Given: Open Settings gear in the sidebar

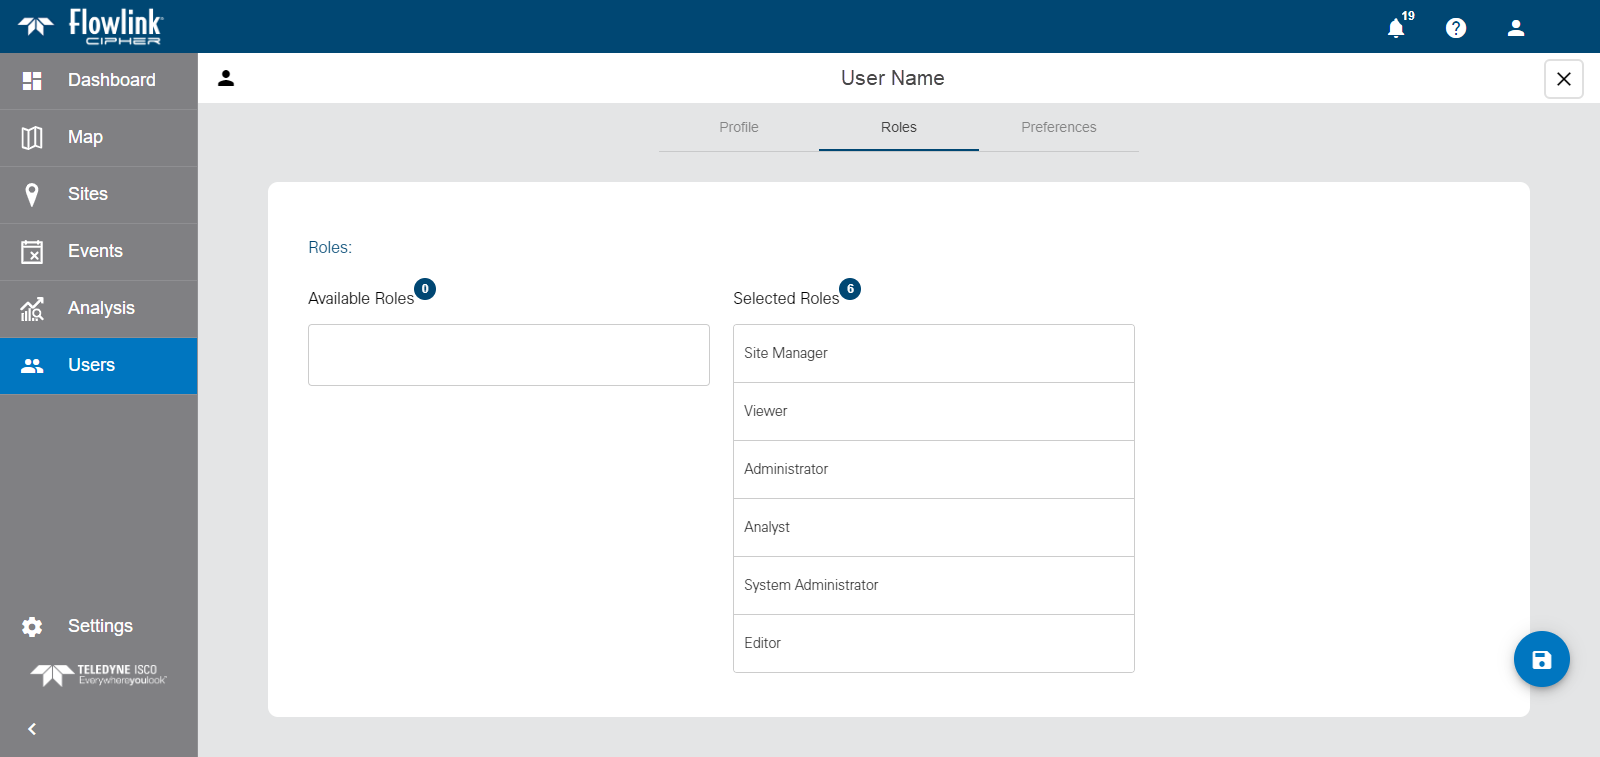Looking at the screenshot, I should tap(98, 626).
